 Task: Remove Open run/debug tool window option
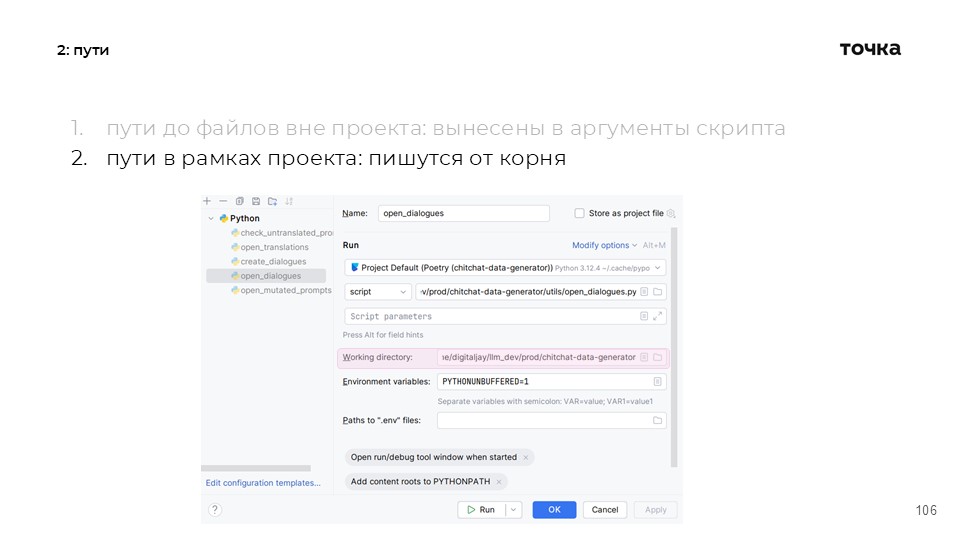526,457
